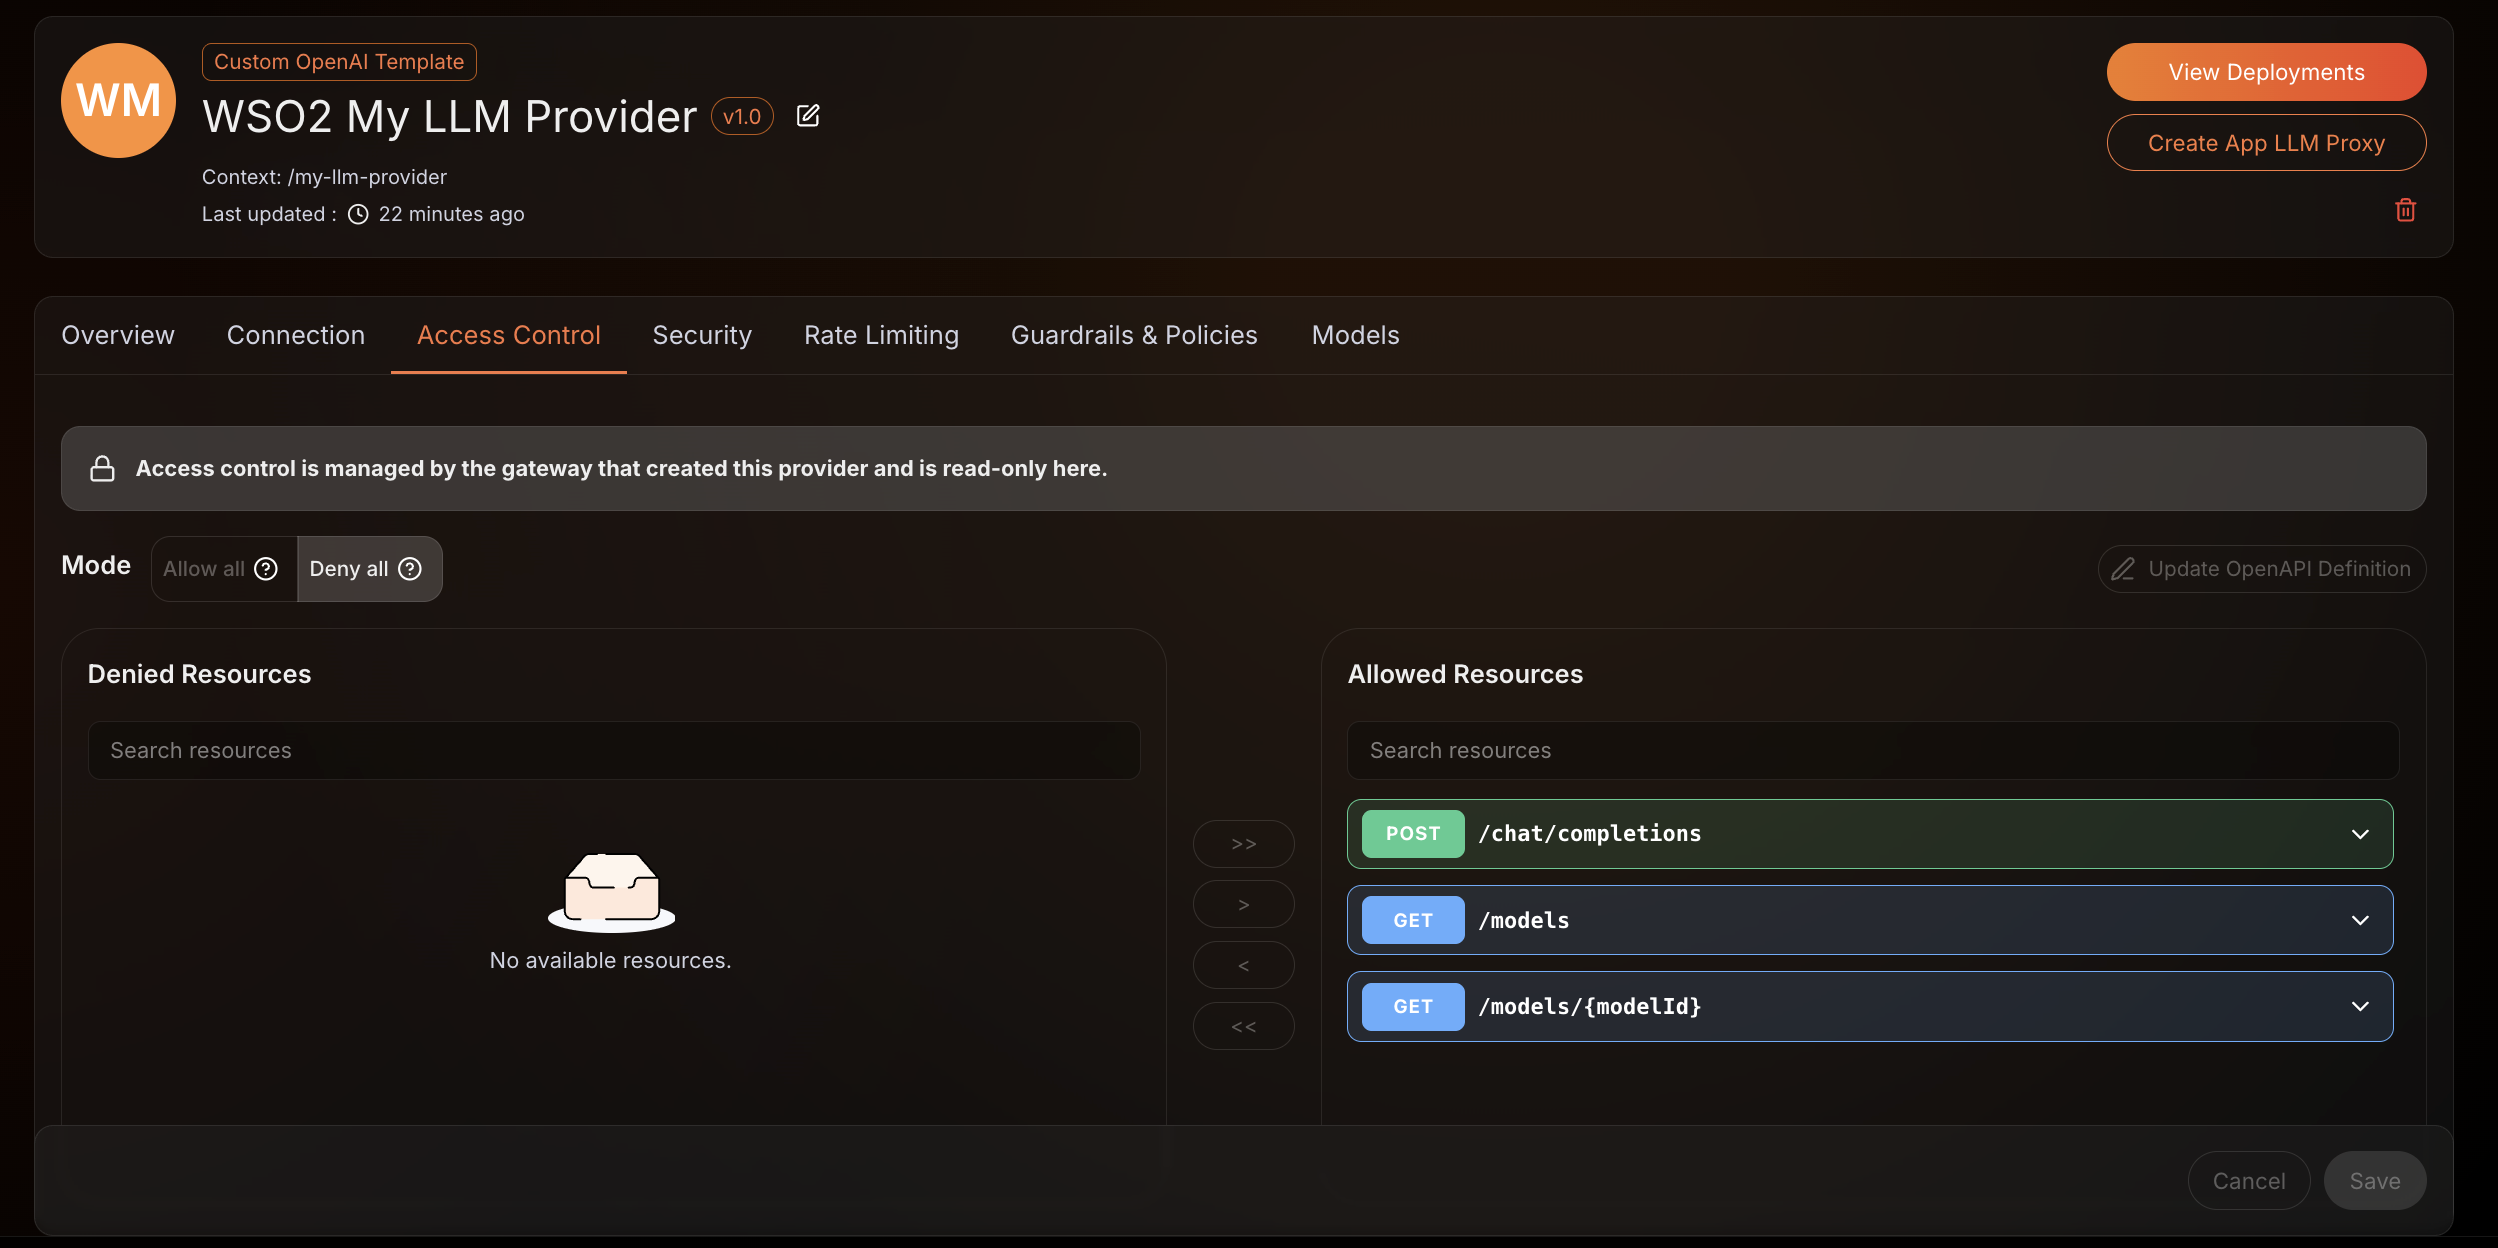Click the GET badge of /models
Screen dimensions: 2498x1248
(x=1413, y=920)
